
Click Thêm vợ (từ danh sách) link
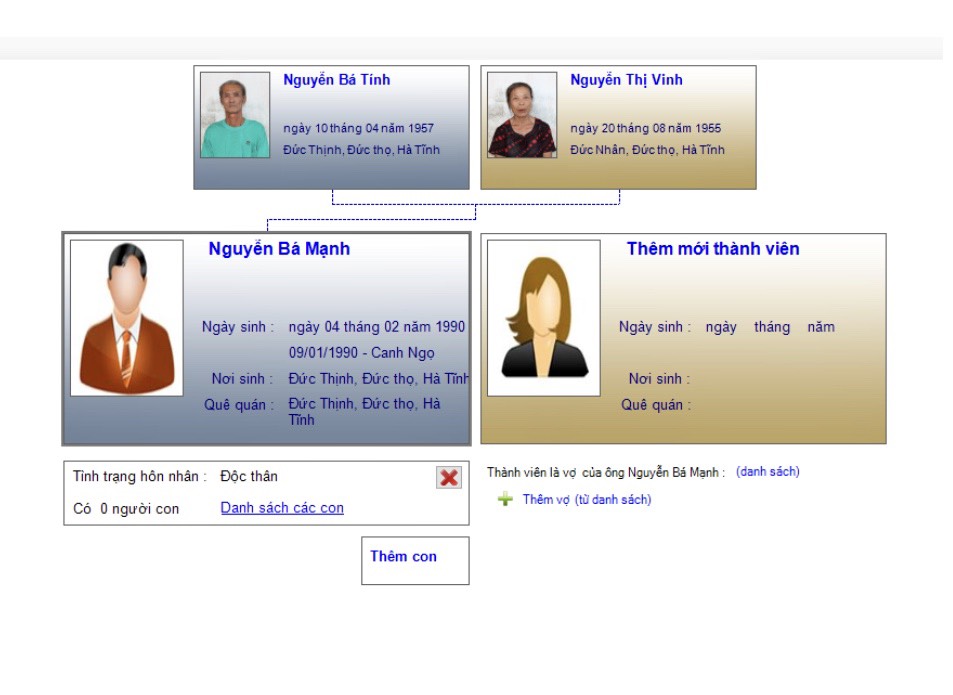tap(587, 499)
